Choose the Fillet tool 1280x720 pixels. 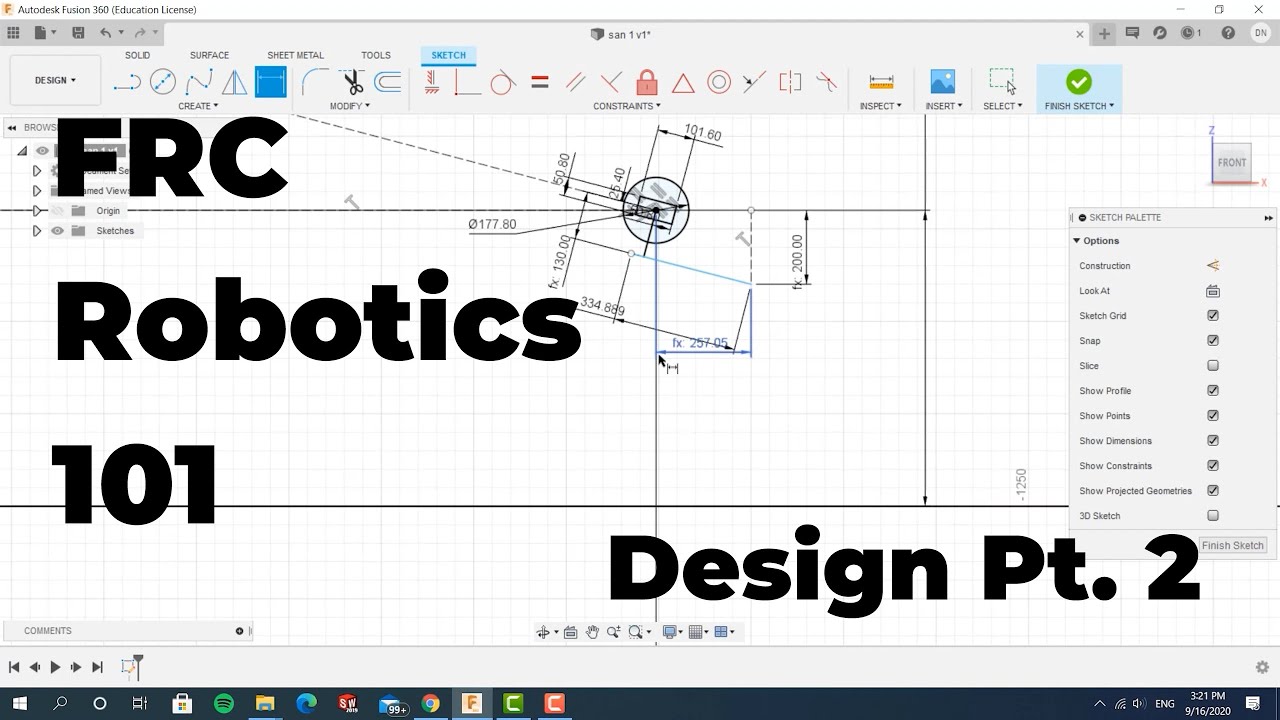(x=314, y=82)
